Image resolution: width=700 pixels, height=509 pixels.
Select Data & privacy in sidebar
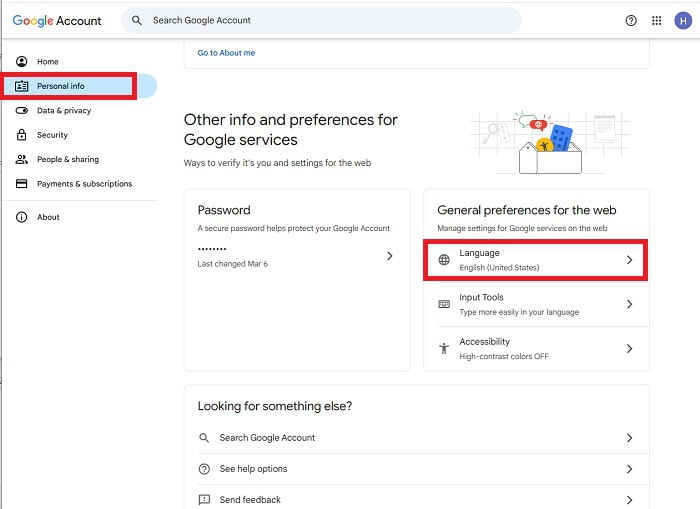coord(64,110)
